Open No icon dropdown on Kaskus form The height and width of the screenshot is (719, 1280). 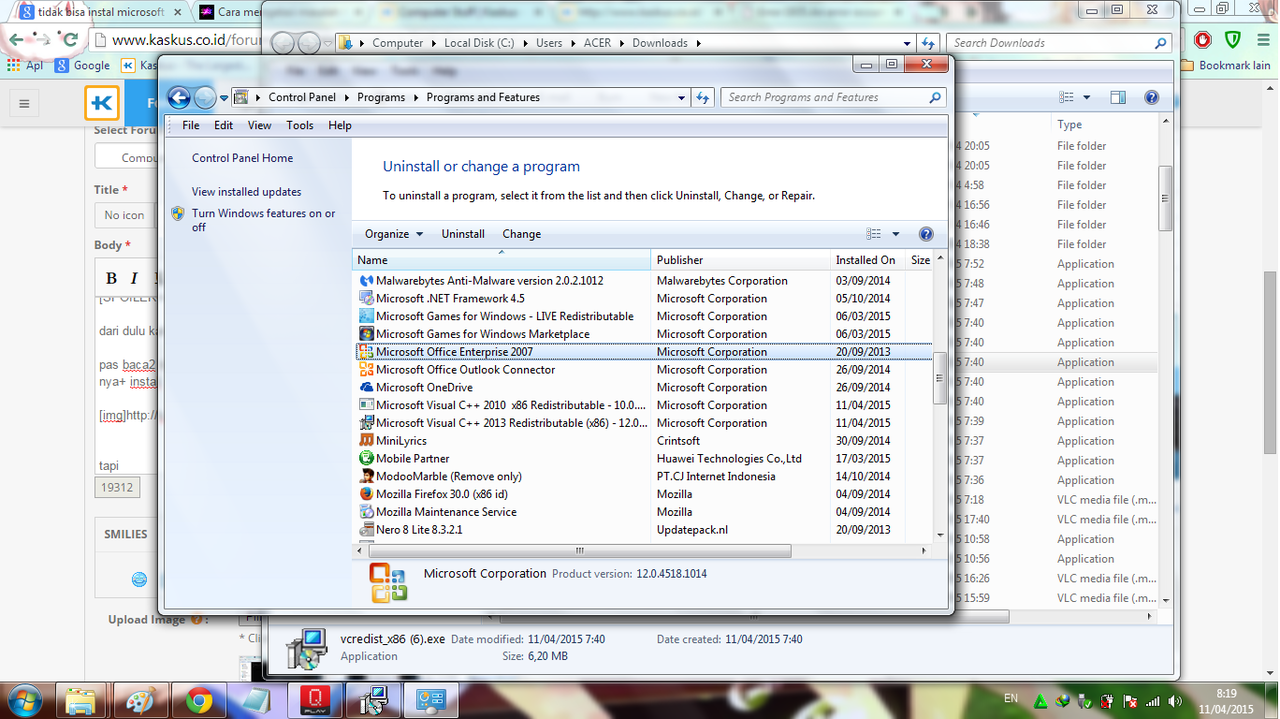click(x=124, y=215)
